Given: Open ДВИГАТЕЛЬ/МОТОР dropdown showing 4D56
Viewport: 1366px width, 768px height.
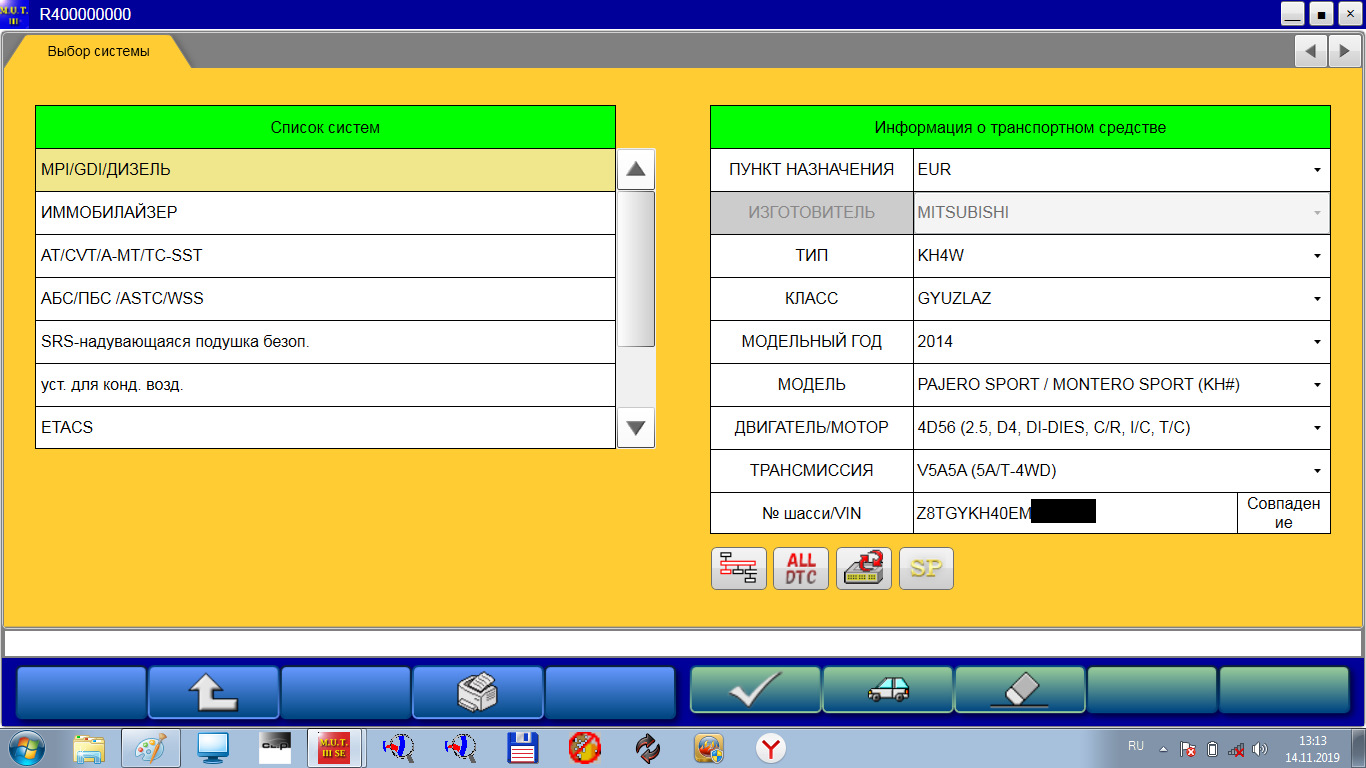Looking at the screenshot, I should point(1122,428).
